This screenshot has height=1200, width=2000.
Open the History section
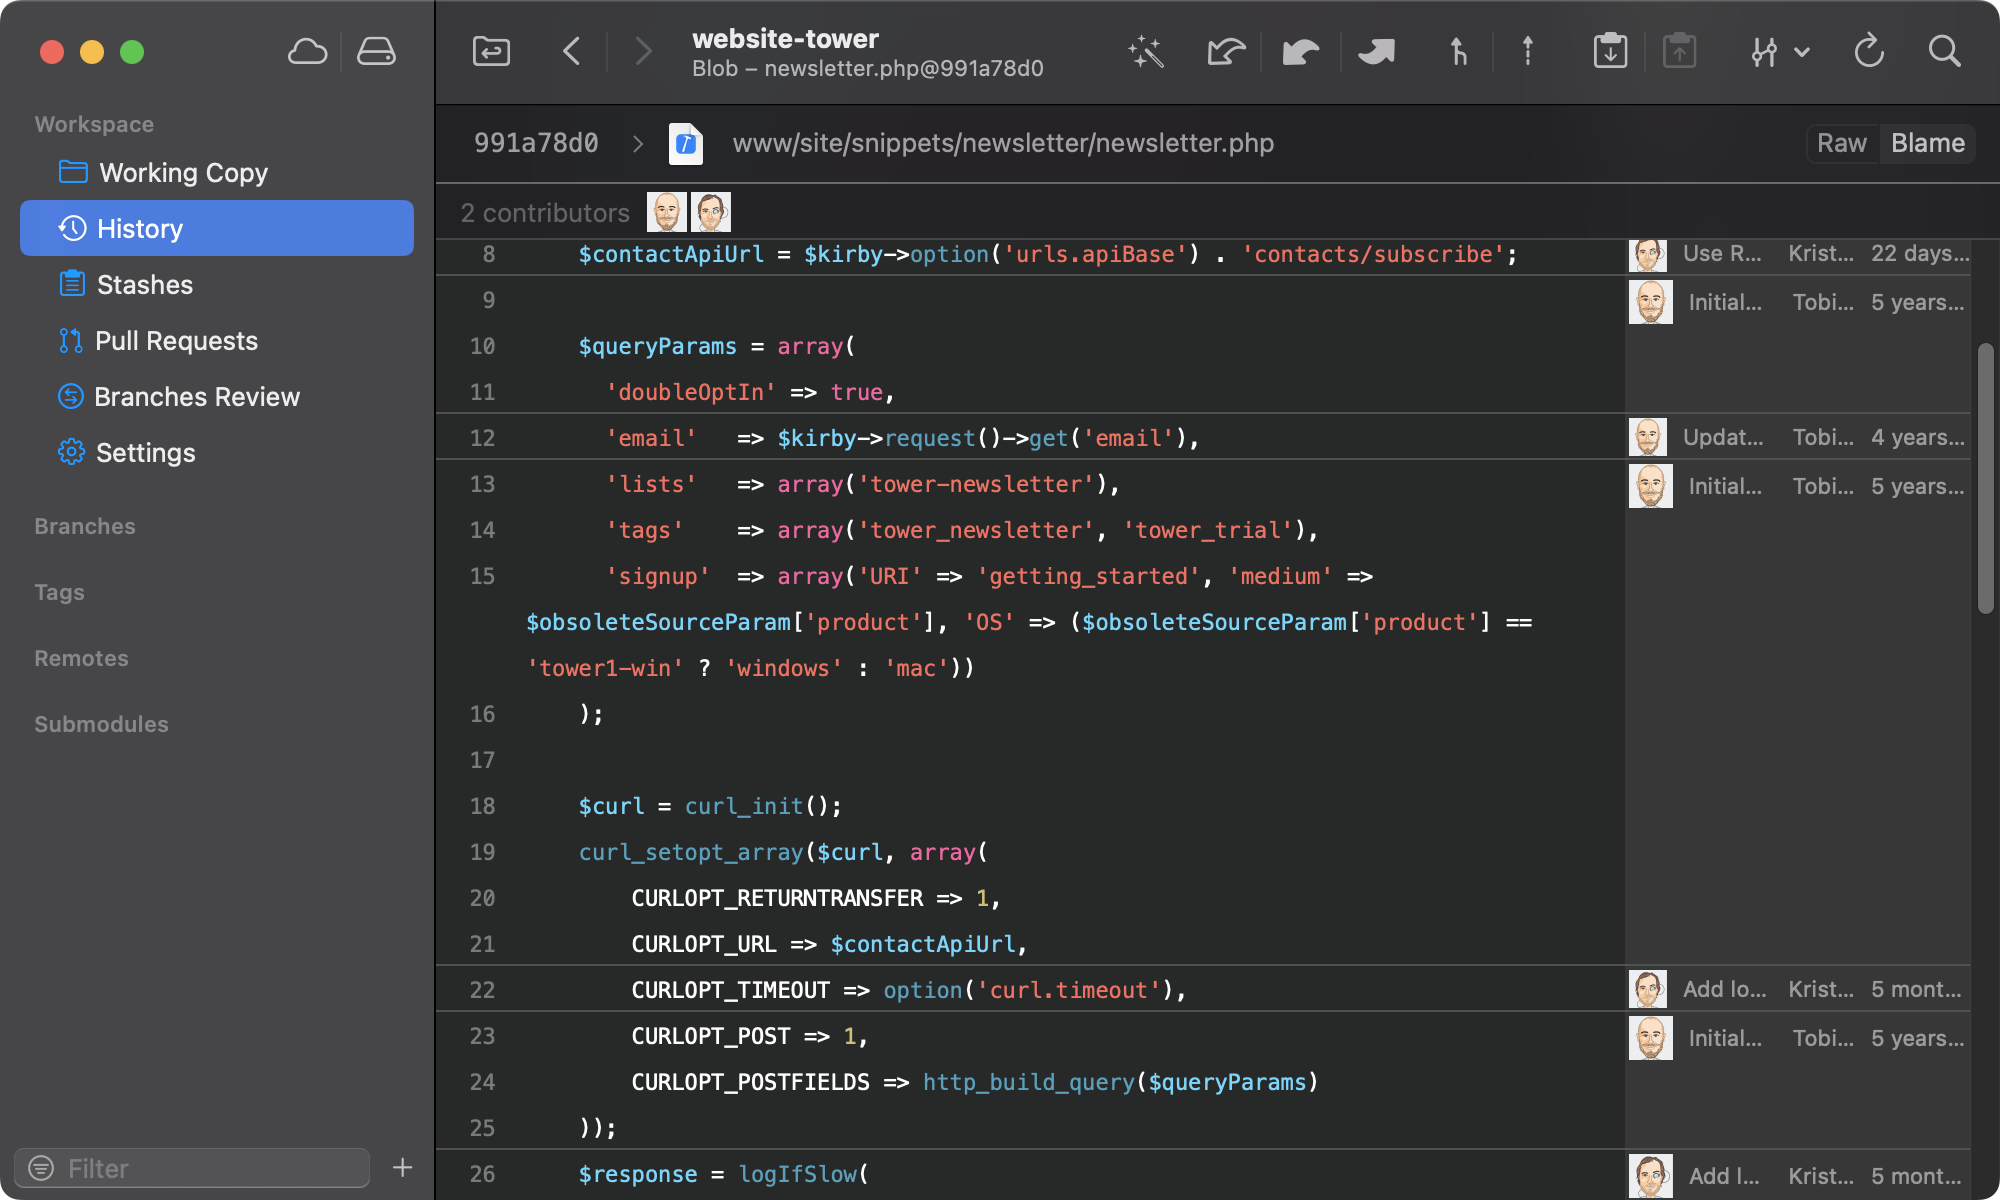coord(140,227)
